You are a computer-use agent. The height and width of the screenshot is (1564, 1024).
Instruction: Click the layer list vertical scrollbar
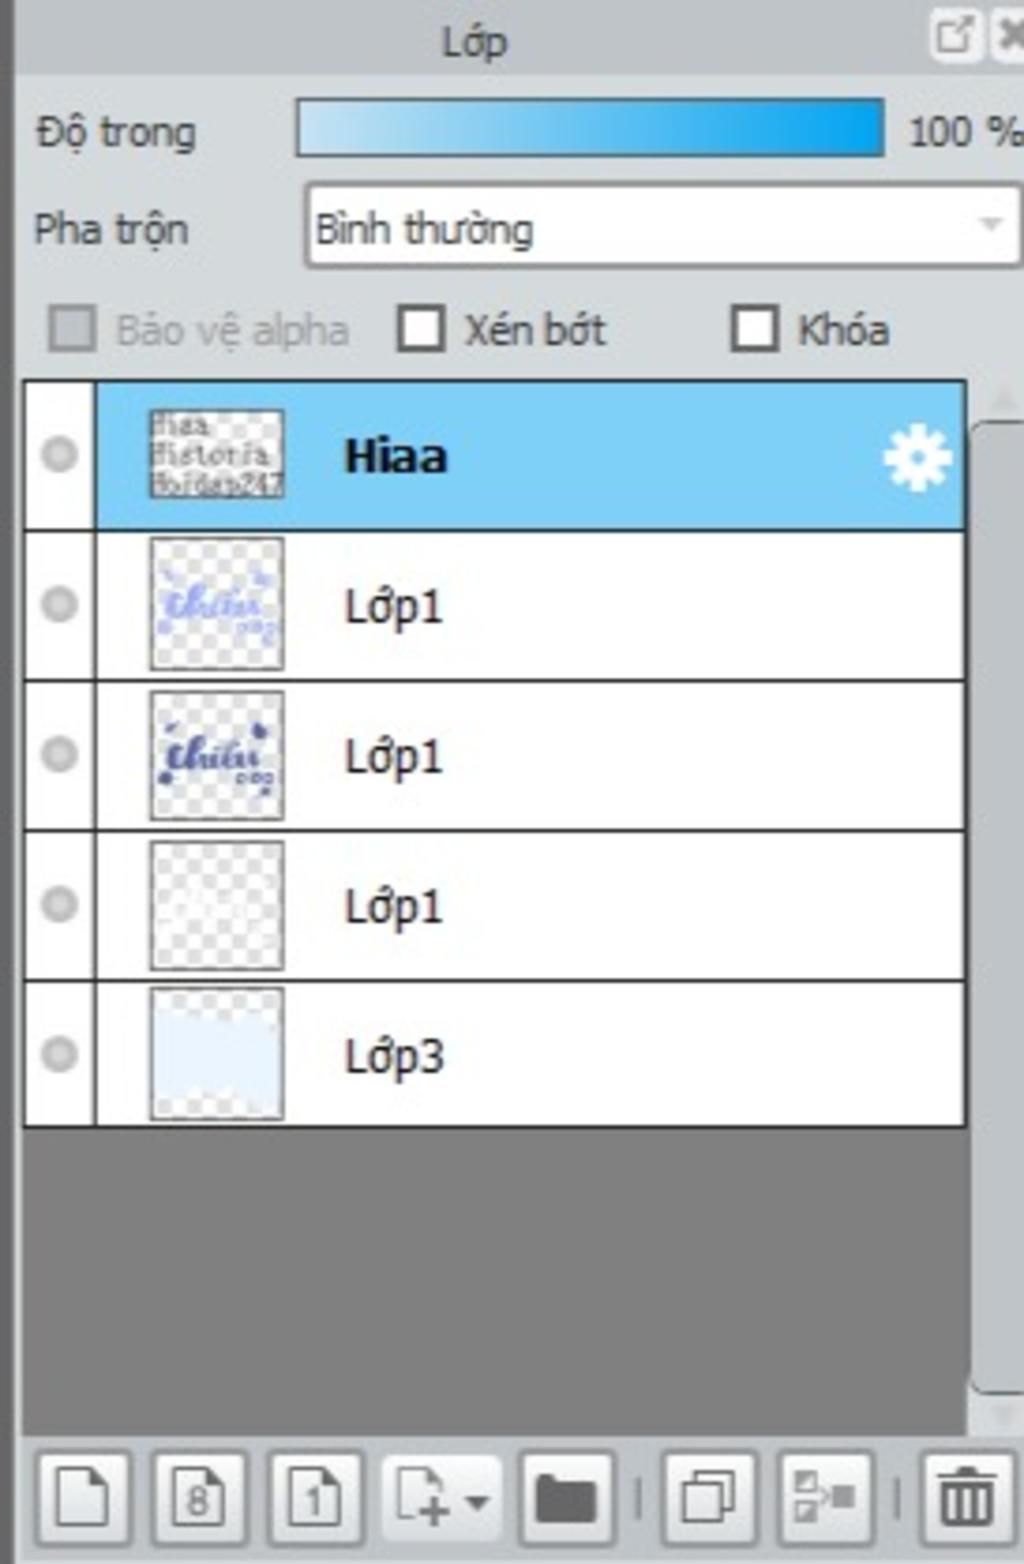click(996, 906)
